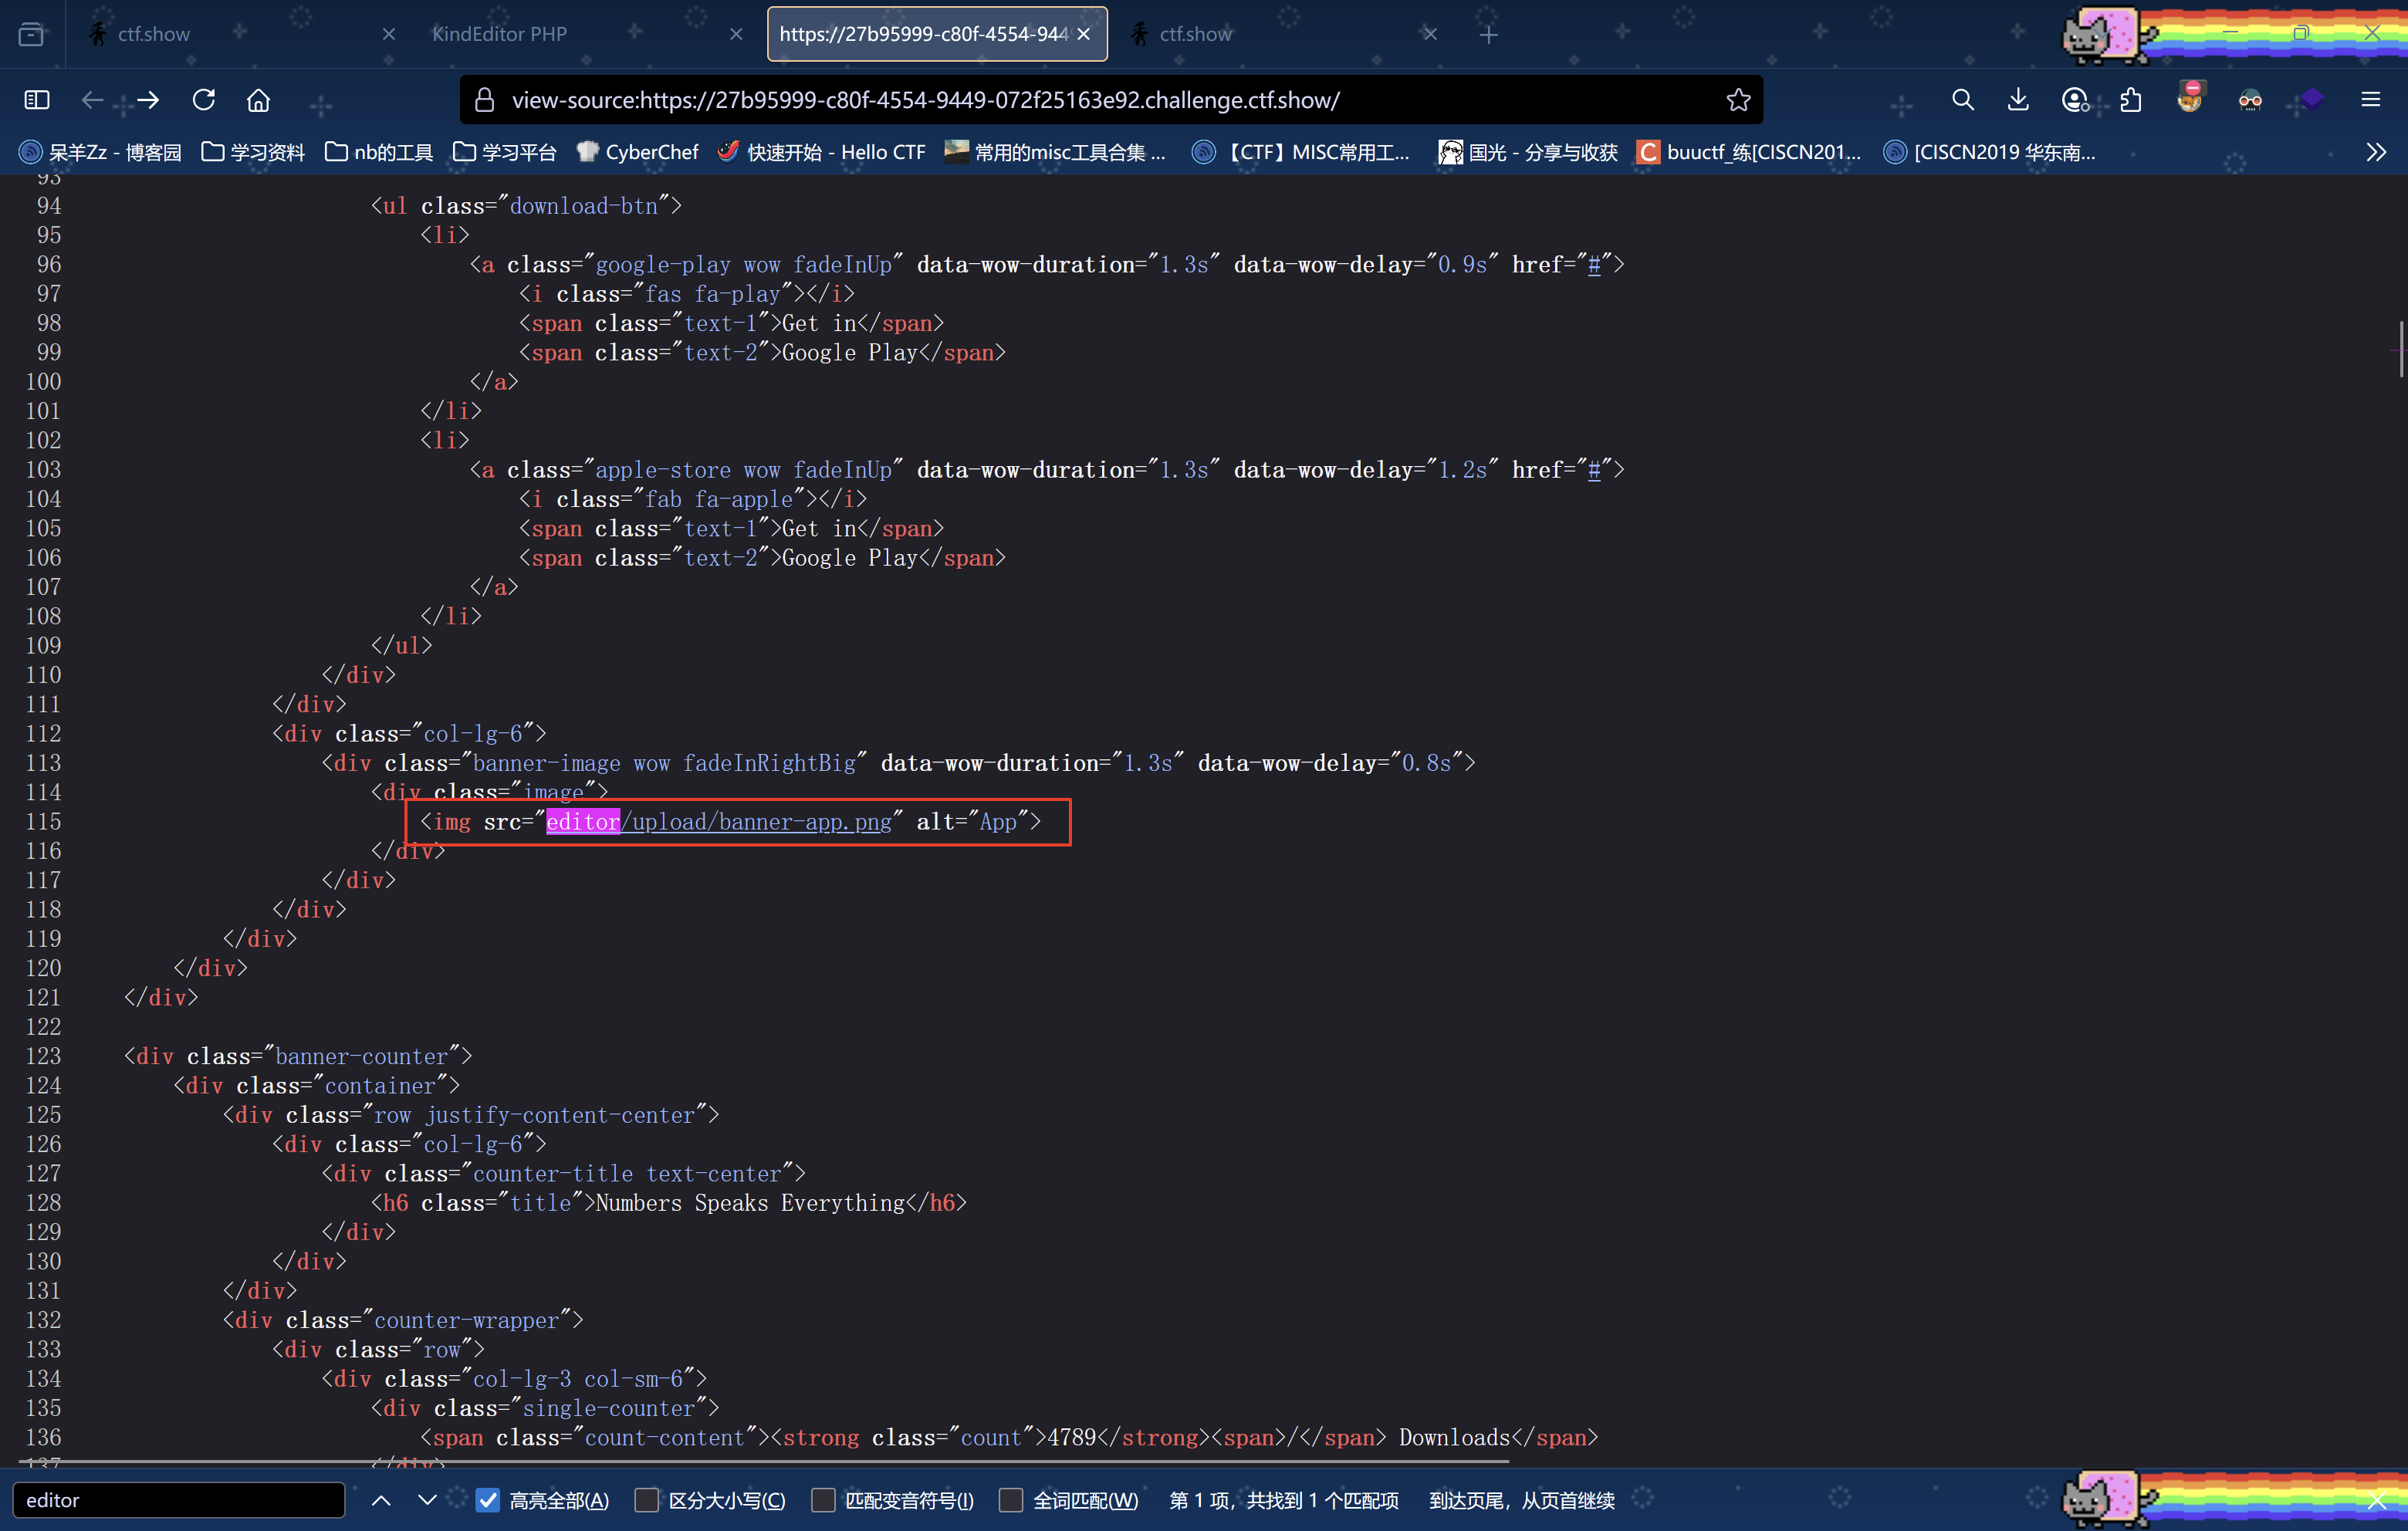
Task: Click the find bar search field
Action: tap(178, 1499)
